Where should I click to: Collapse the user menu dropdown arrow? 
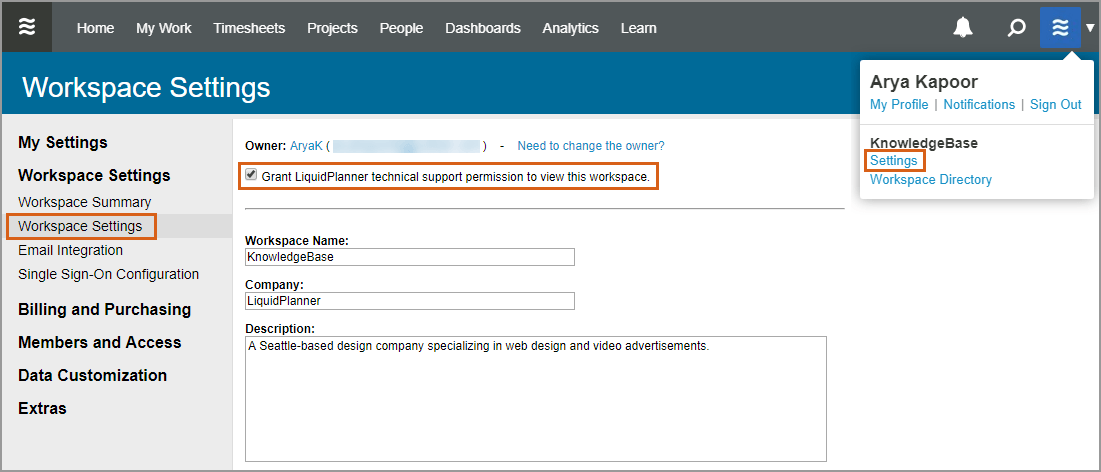(1090, 28)
